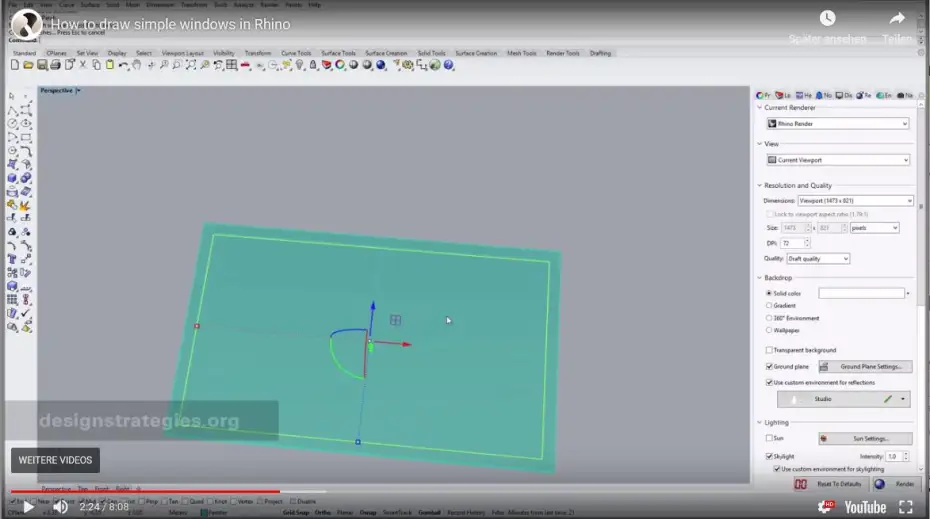Collapse the Resolution and Quality section
The height and width of the screenshot is (519, 930).
click(760, 185)
